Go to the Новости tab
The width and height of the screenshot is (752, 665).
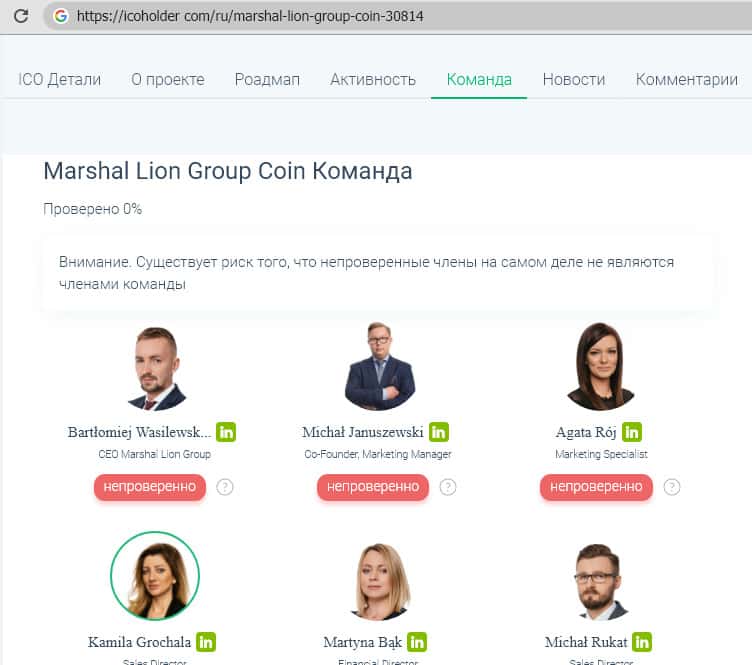pyautogui.click(x=574, y=79)
